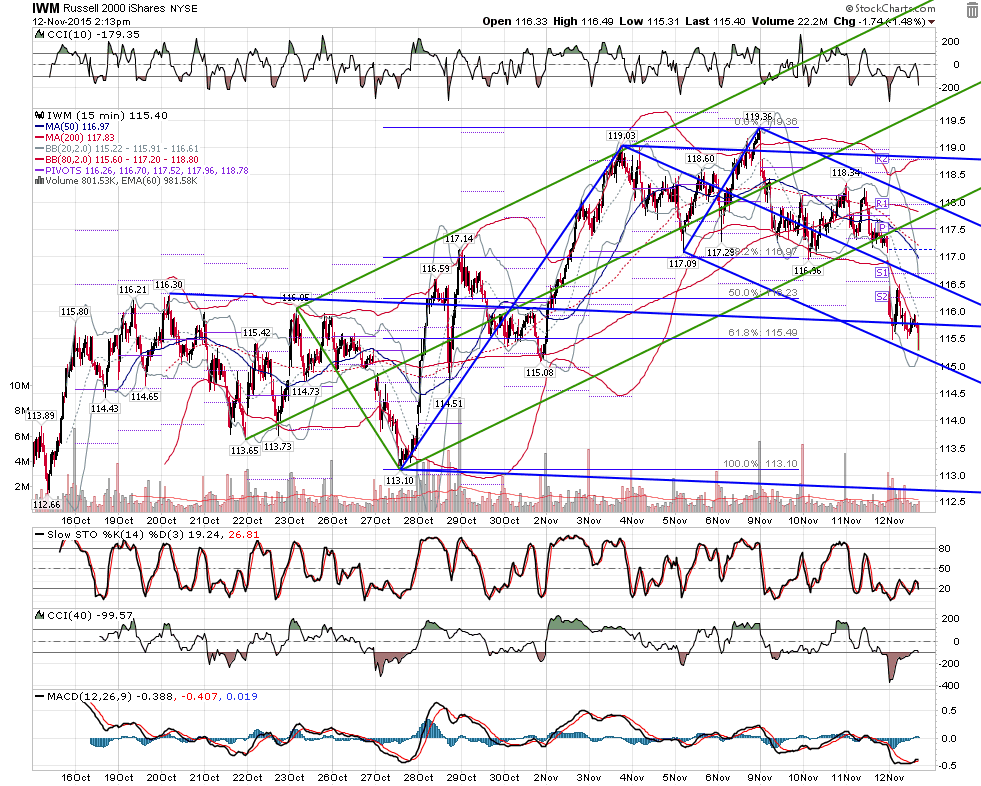Select the S2 pivot marker

882,296
